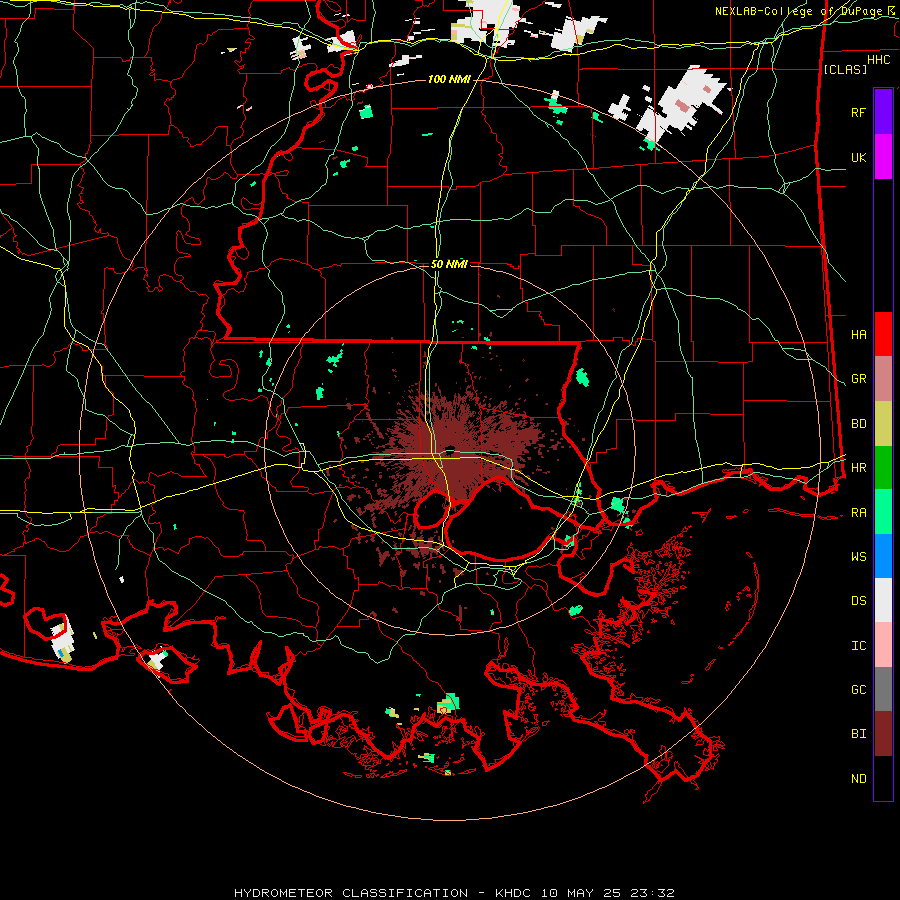Viewport: 900px width, 900px height.
Task: Click the "HHC" product code text
Action: click(x=878, y=60)
